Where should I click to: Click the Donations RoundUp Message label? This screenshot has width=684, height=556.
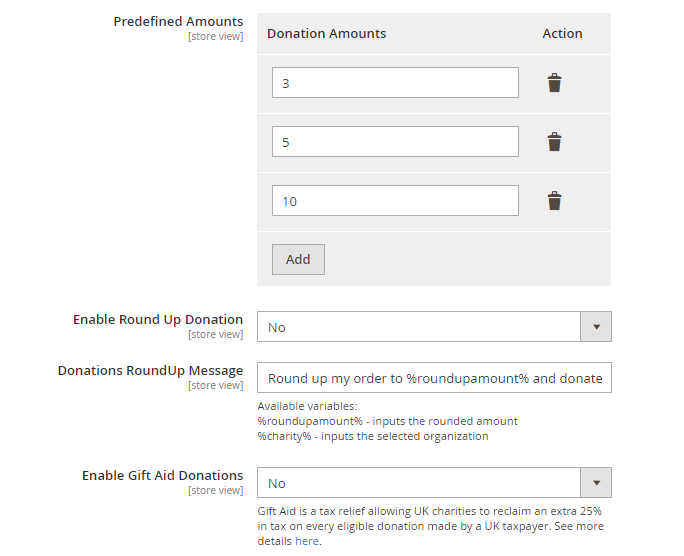(x=150, y=370)
